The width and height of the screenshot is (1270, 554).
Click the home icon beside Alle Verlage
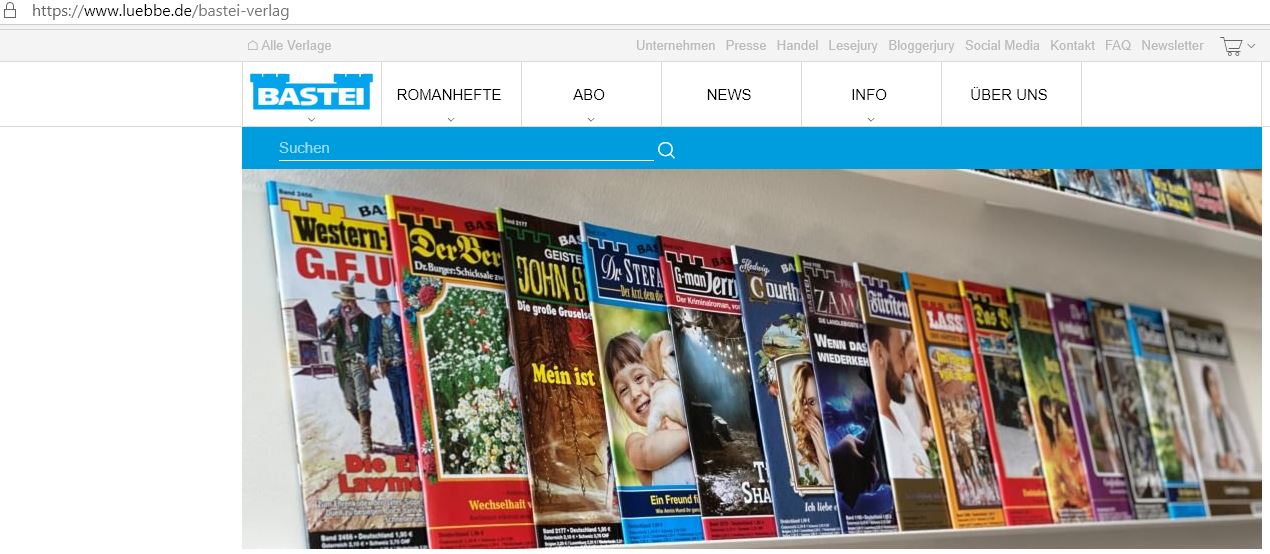[x=252, y=46]
